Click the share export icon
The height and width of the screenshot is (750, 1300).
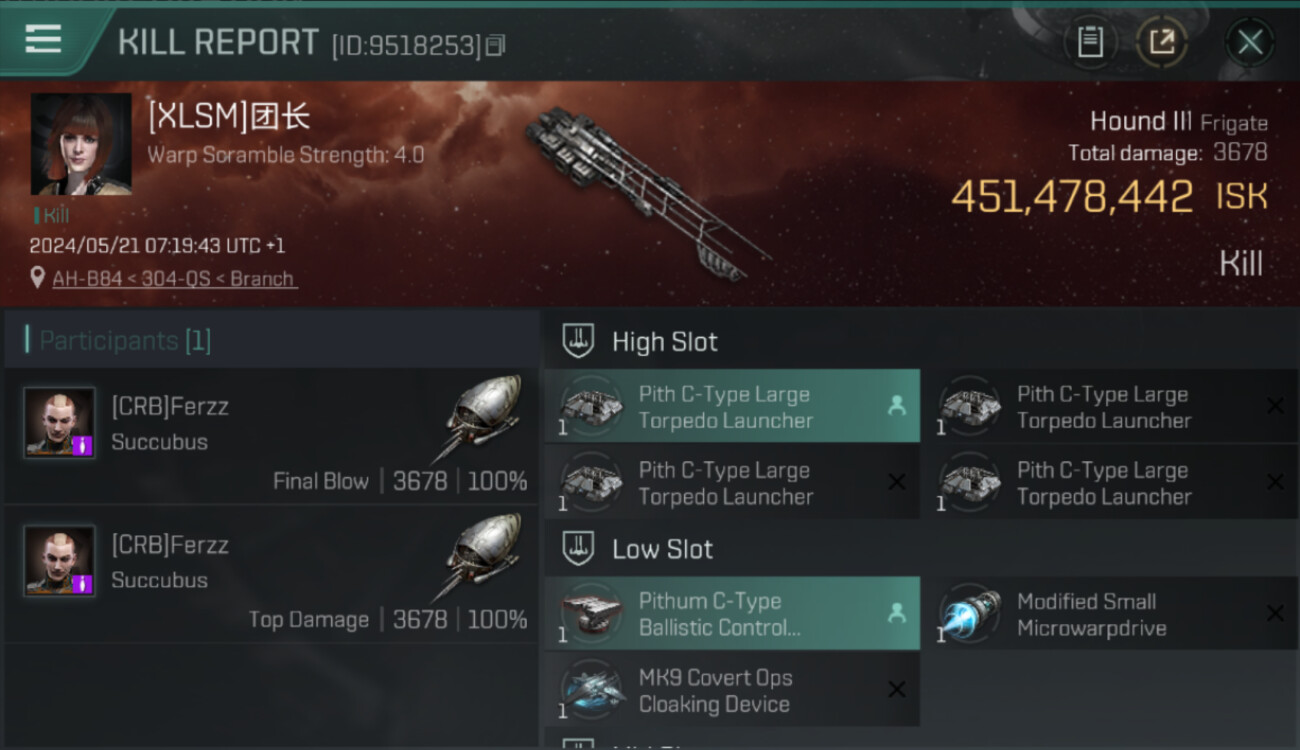tap(1161, 42)
